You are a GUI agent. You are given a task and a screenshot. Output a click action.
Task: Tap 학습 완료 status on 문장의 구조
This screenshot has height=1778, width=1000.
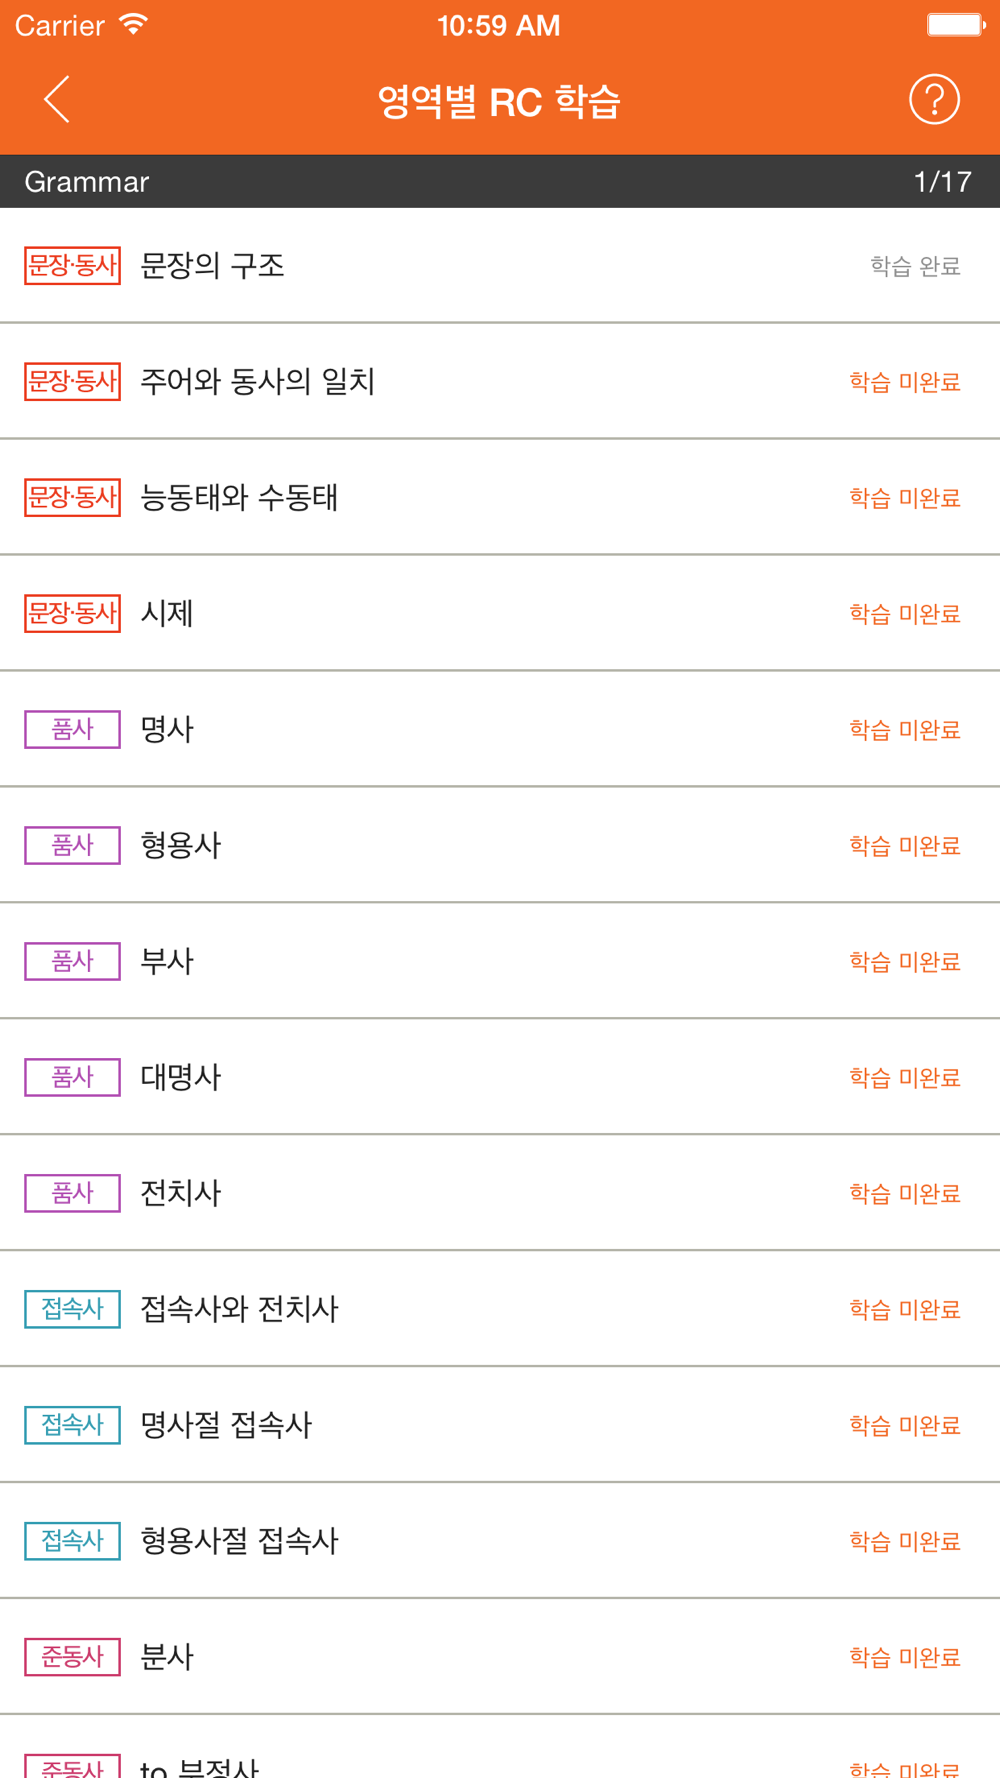914,266
